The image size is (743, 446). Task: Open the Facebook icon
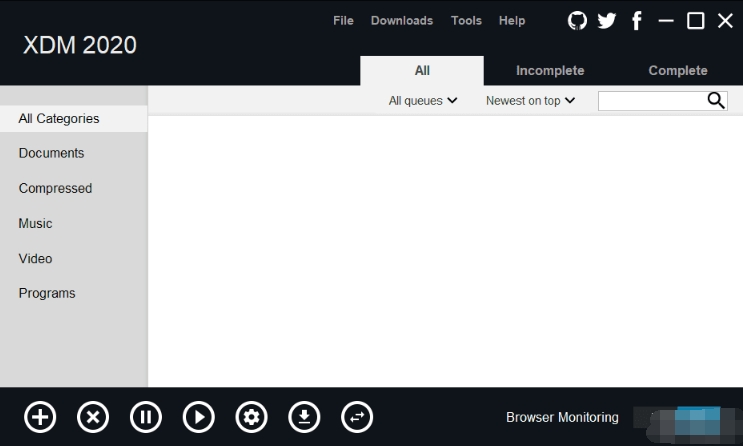[x=637, y=21]
